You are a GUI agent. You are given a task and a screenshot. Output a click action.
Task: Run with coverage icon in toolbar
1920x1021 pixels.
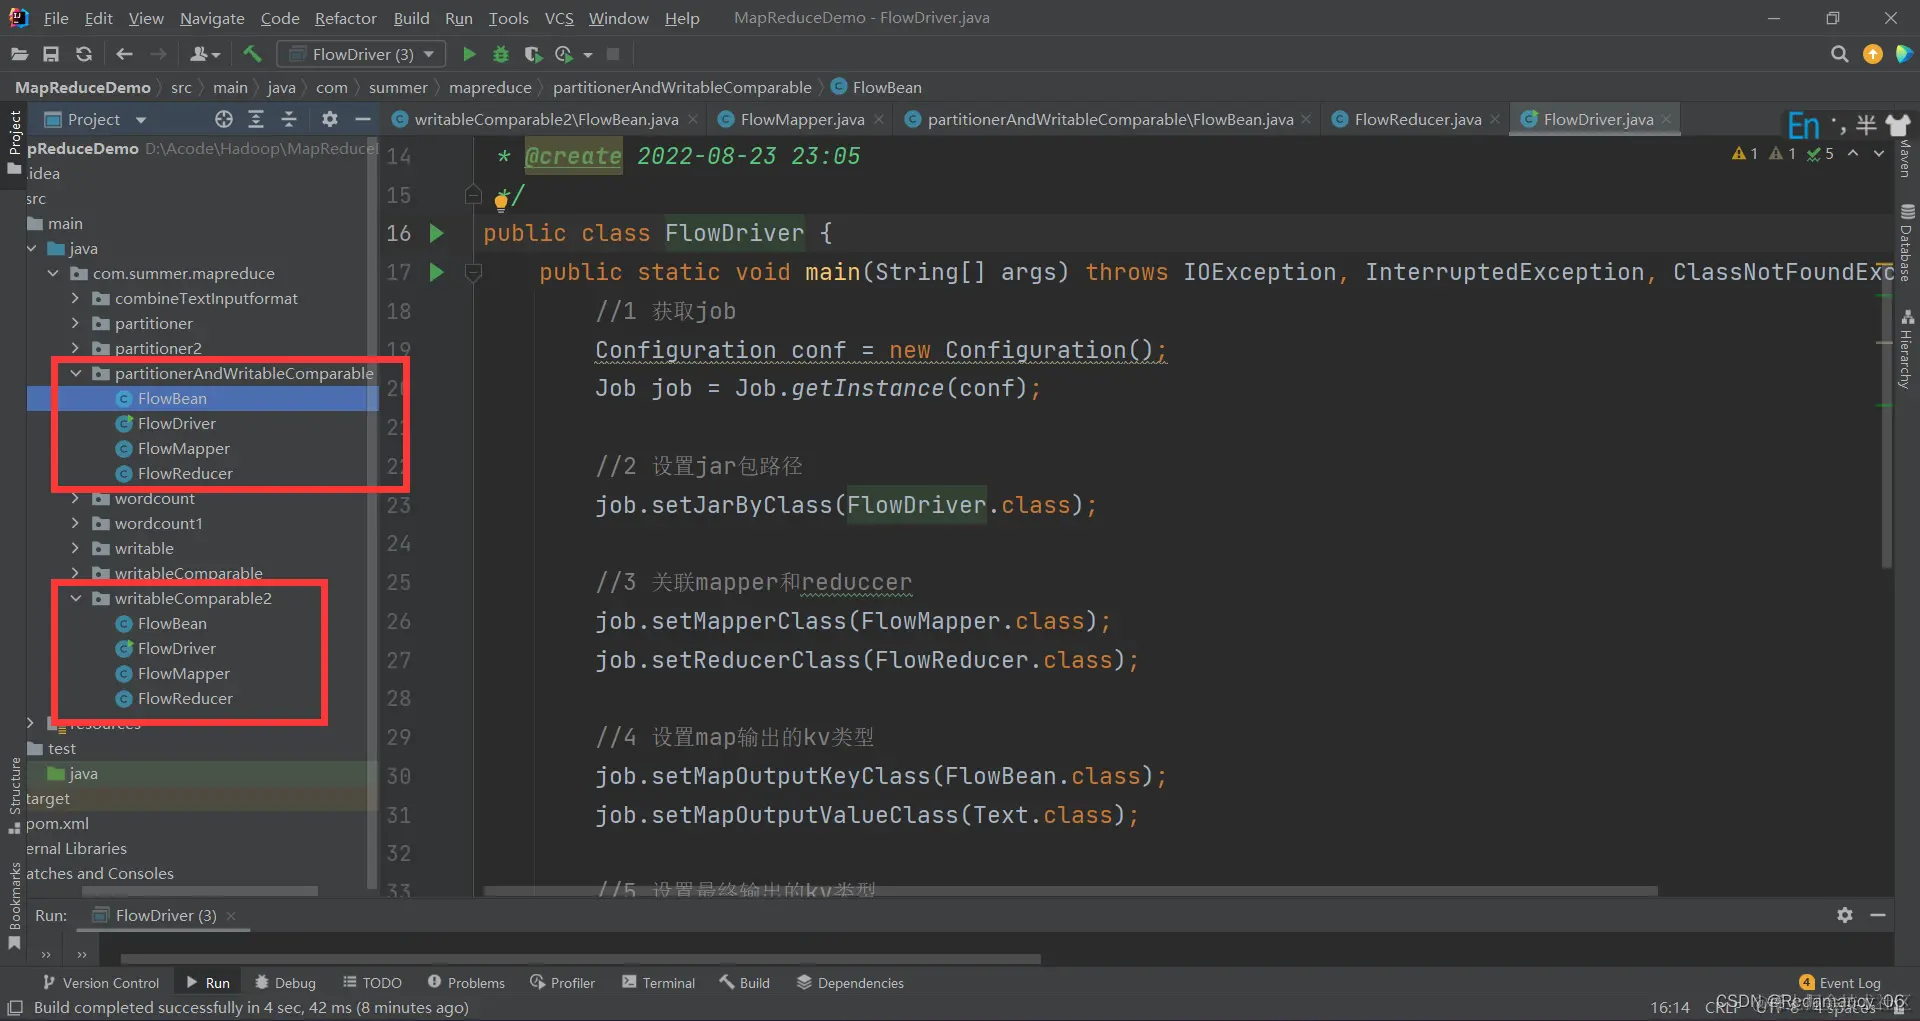(533, 54)
